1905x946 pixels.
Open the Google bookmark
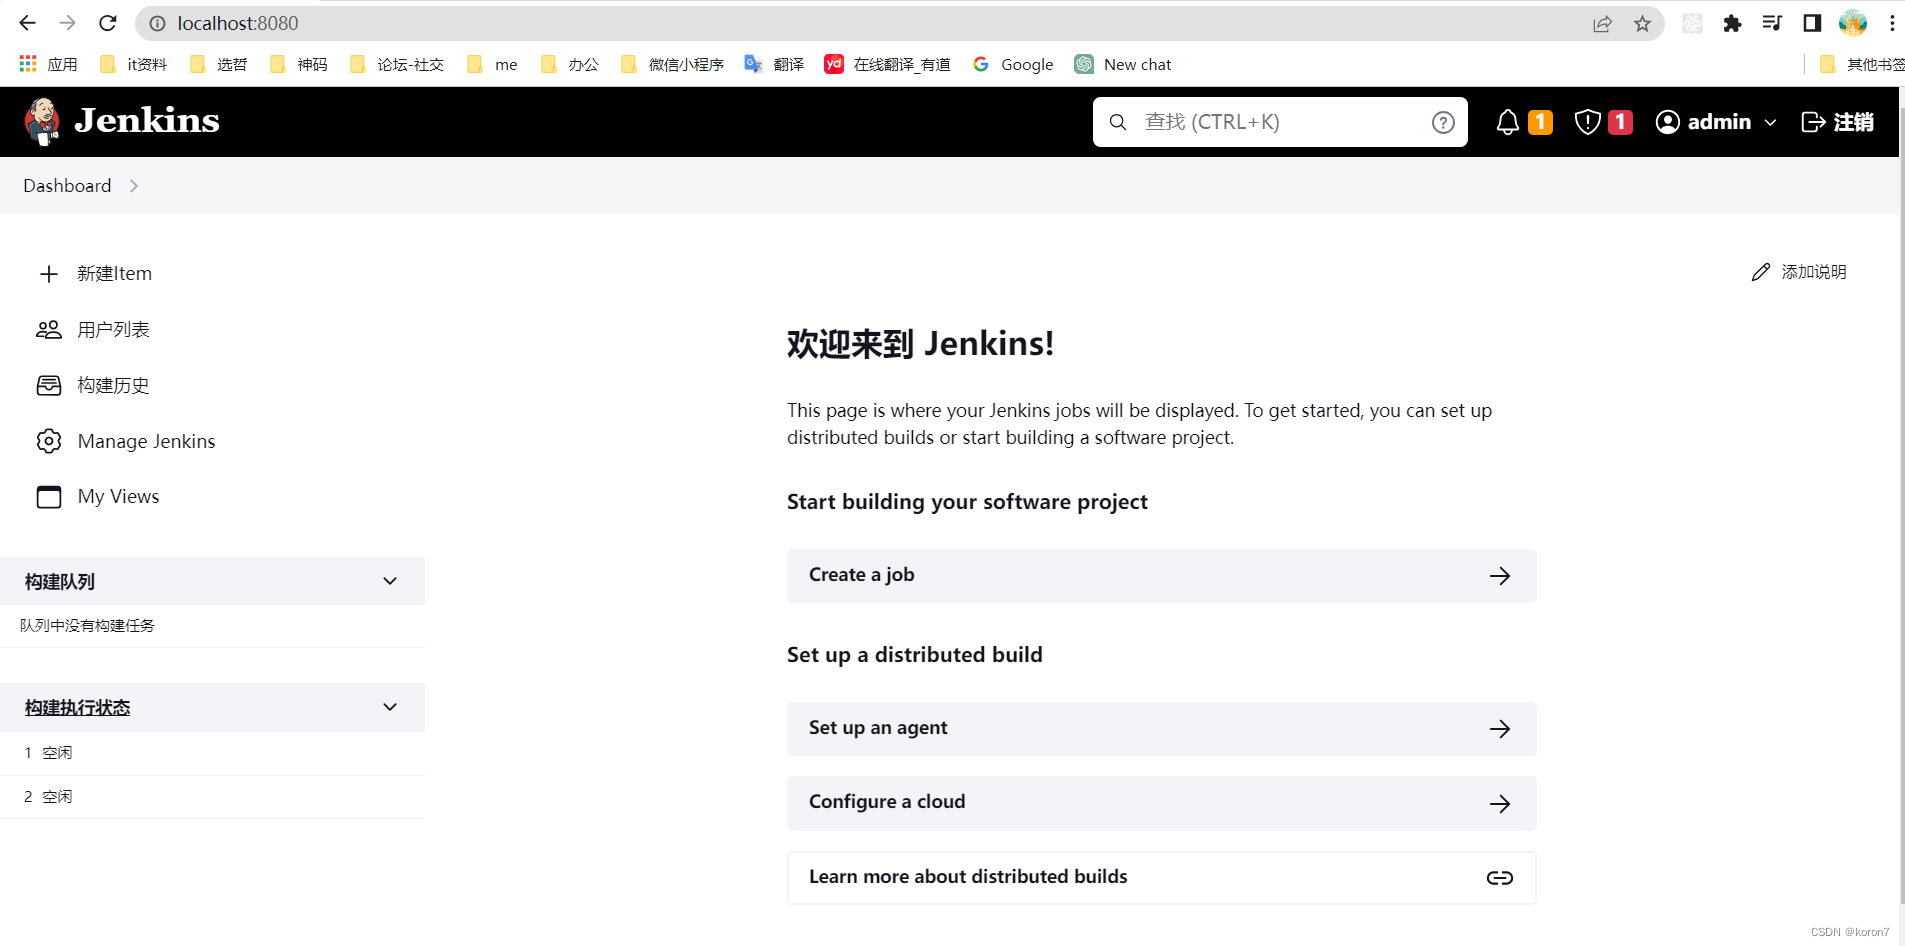(1014, 65)
